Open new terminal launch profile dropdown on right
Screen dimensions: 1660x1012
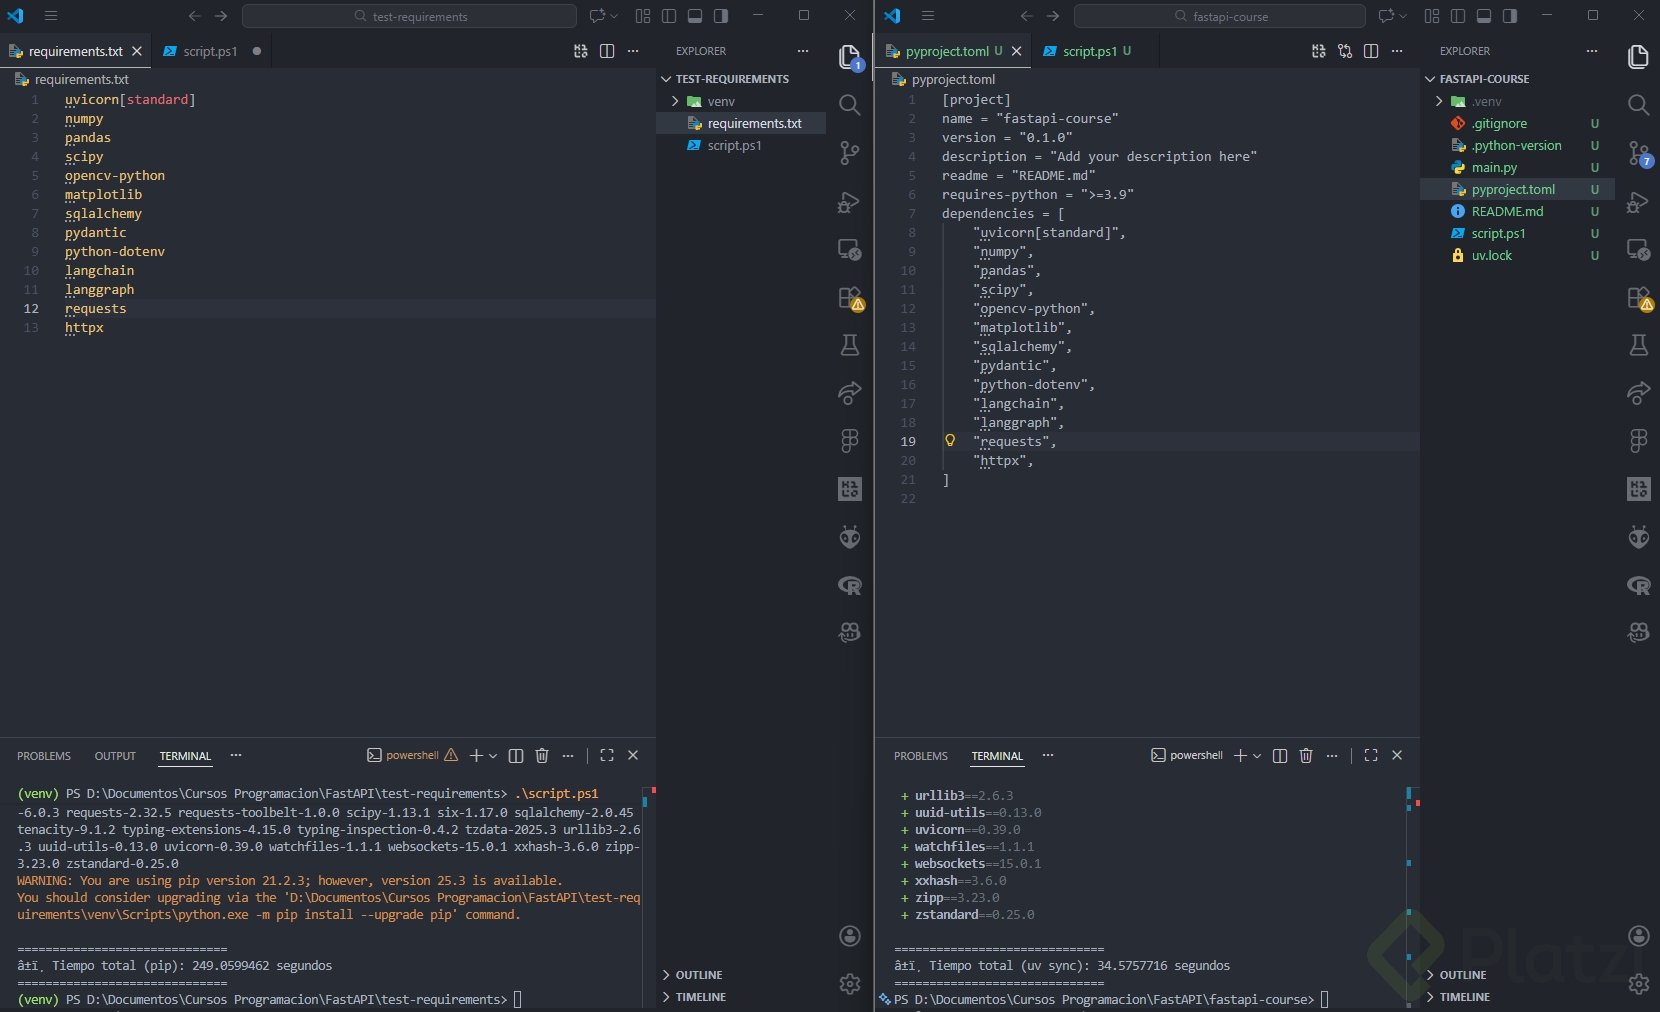[x=1257, y=756]
